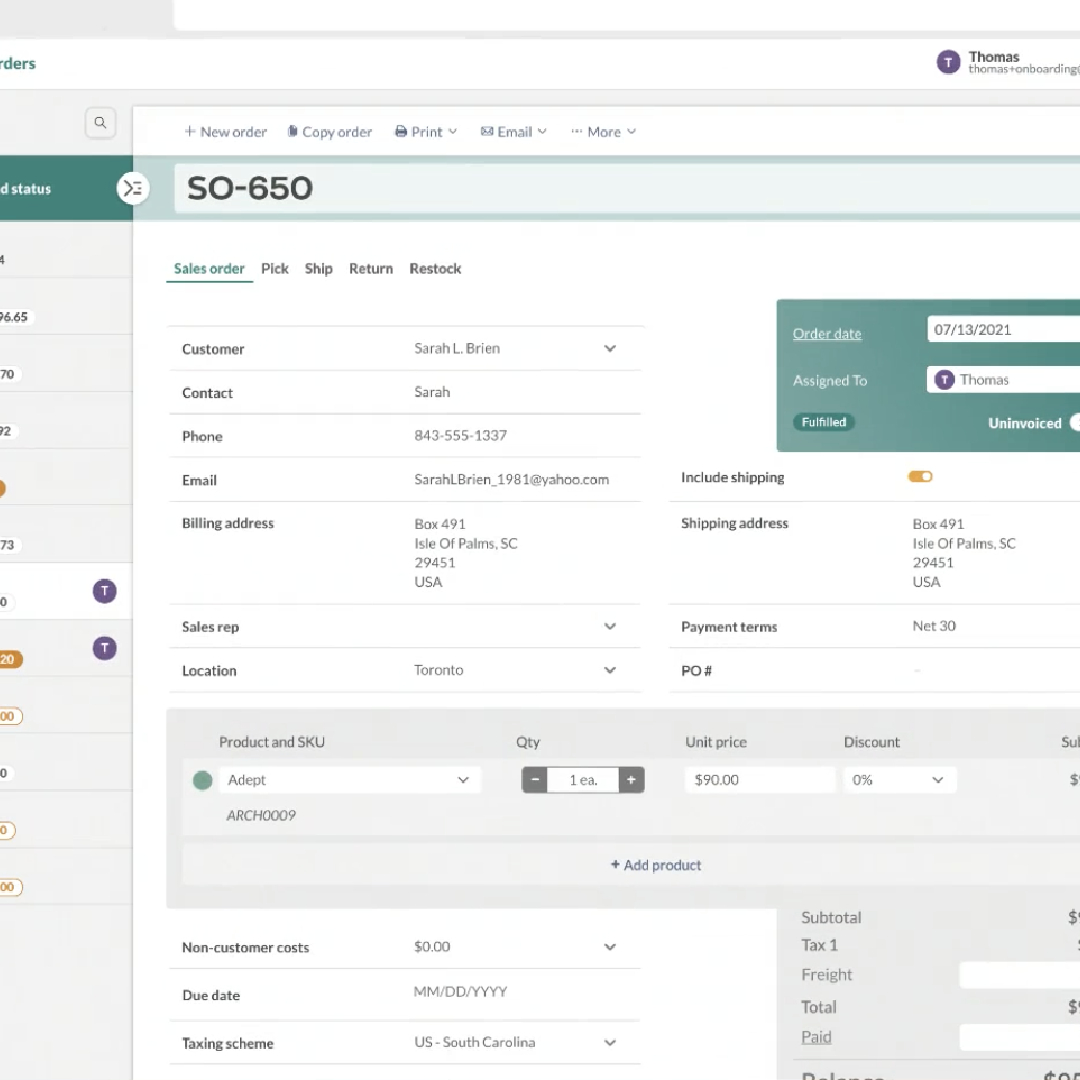Click the Fulfilled status badge
The width and height of the screenshot is (1080, 1080).
[x=823, y=422]
